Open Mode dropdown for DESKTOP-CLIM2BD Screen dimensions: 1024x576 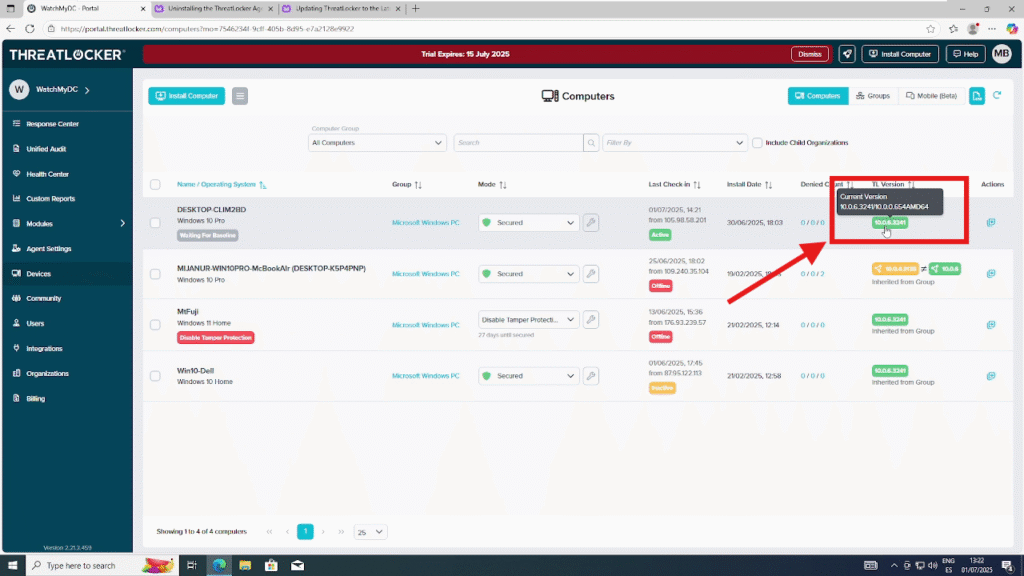click(x=528, y=223)
